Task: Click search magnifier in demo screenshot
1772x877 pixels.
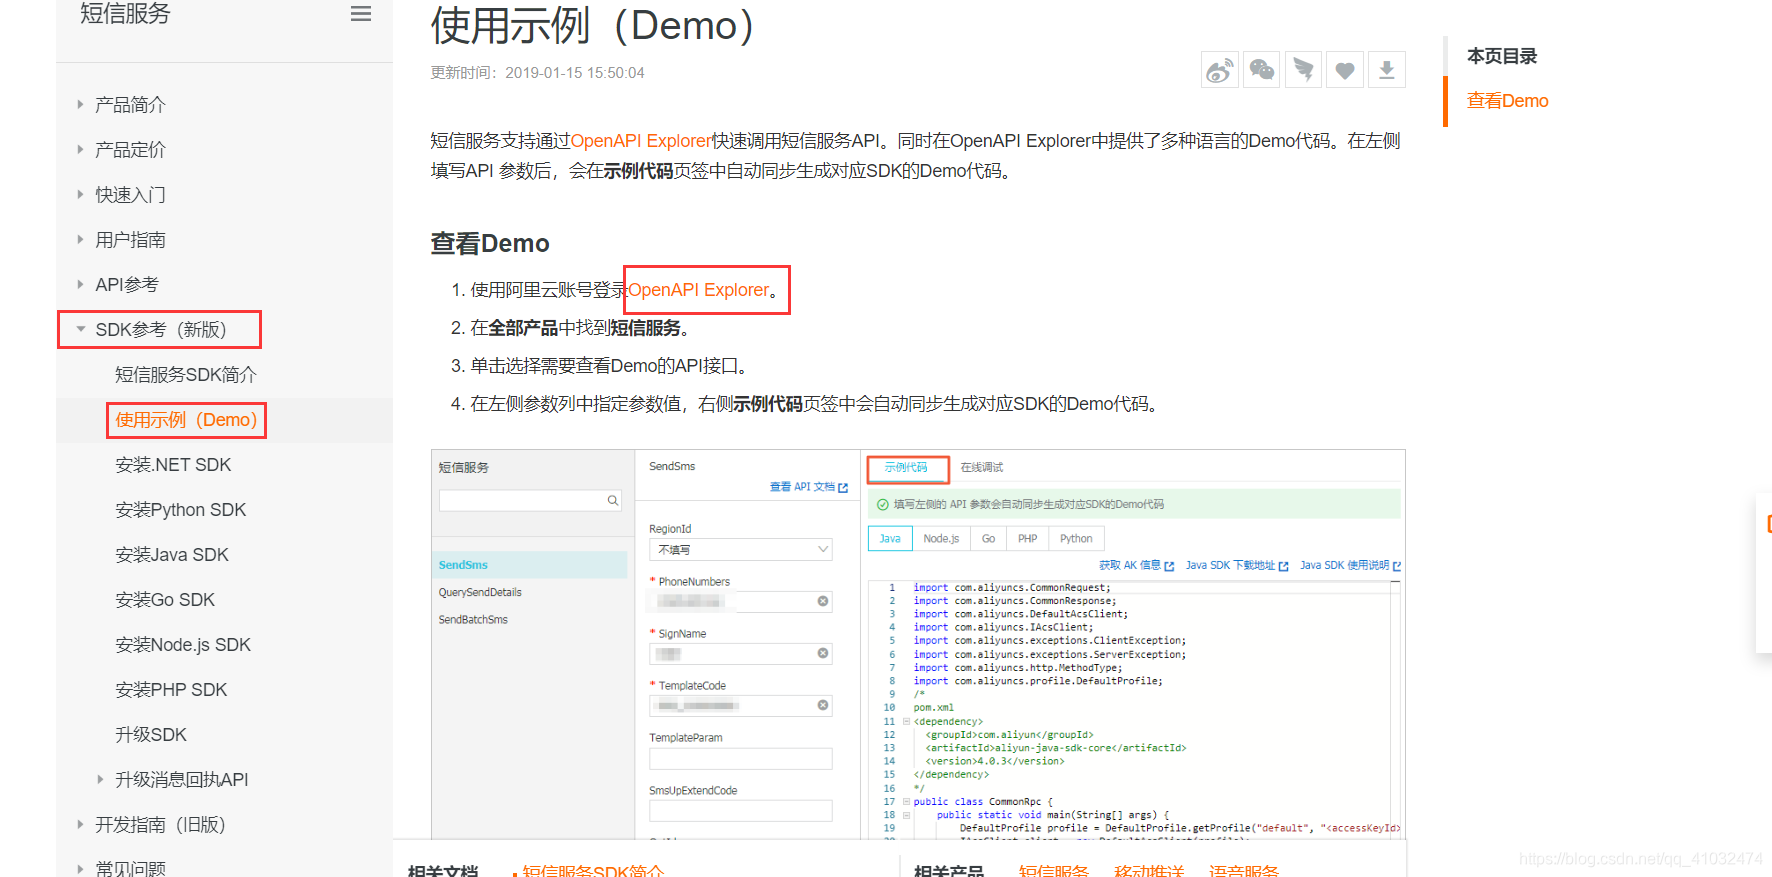Action: (x=613, y=500)
